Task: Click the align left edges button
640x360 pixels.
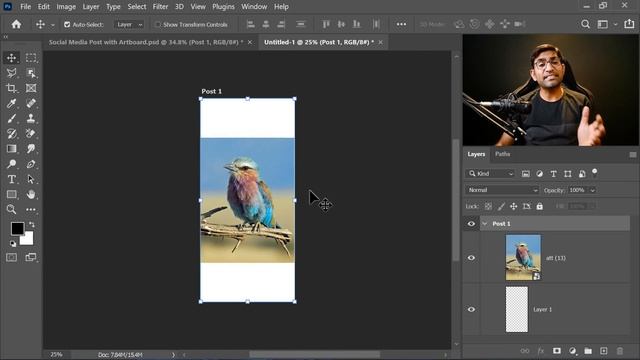Action: coord(251,24)
